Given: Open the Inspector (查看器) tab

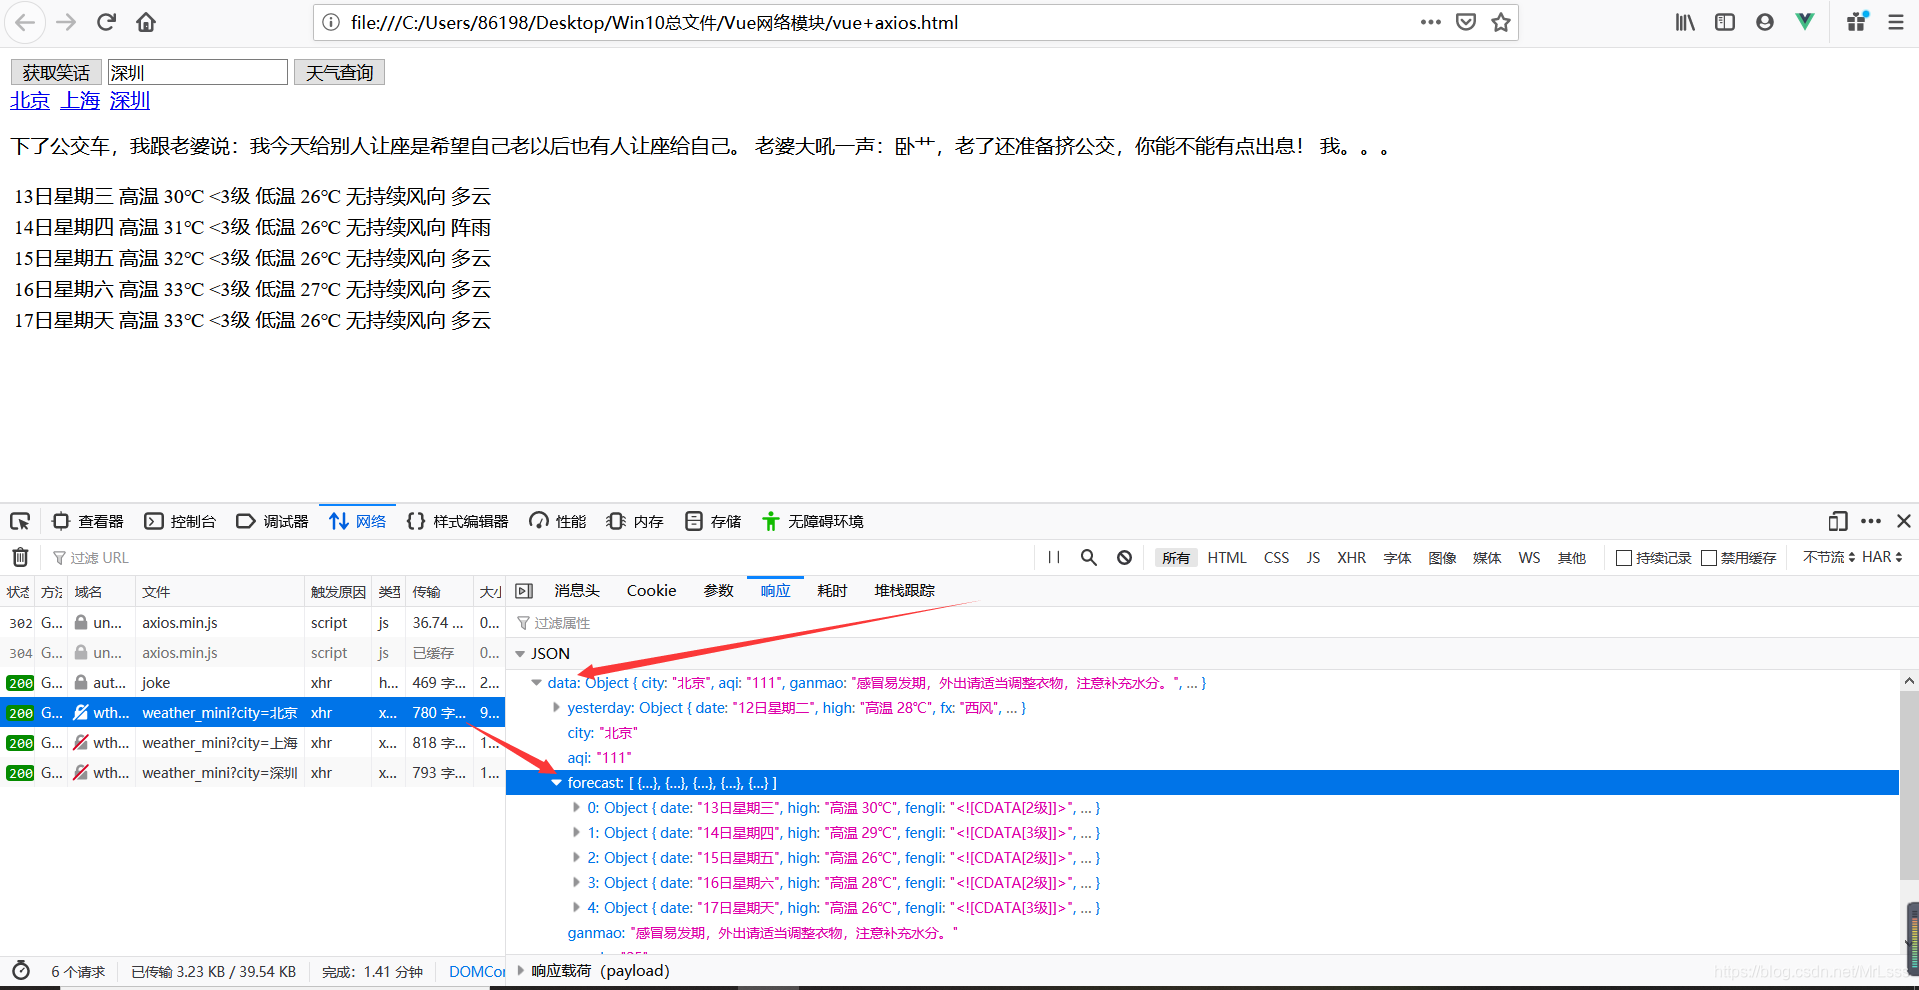Looking at the screenshot, I should [88, 521].
